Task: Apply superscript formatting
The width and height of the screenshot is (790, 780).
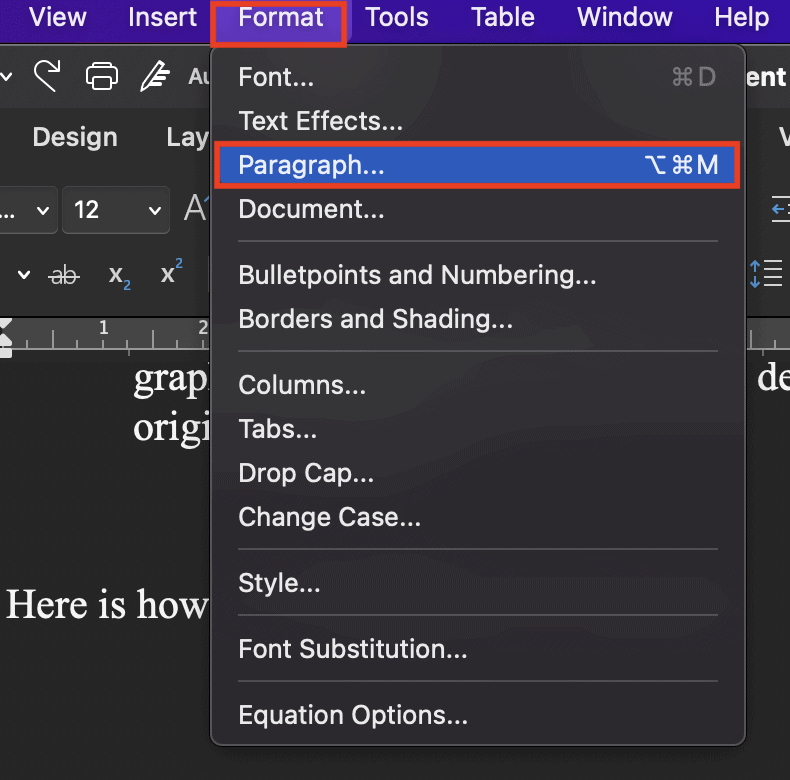Action: (172, 271)
